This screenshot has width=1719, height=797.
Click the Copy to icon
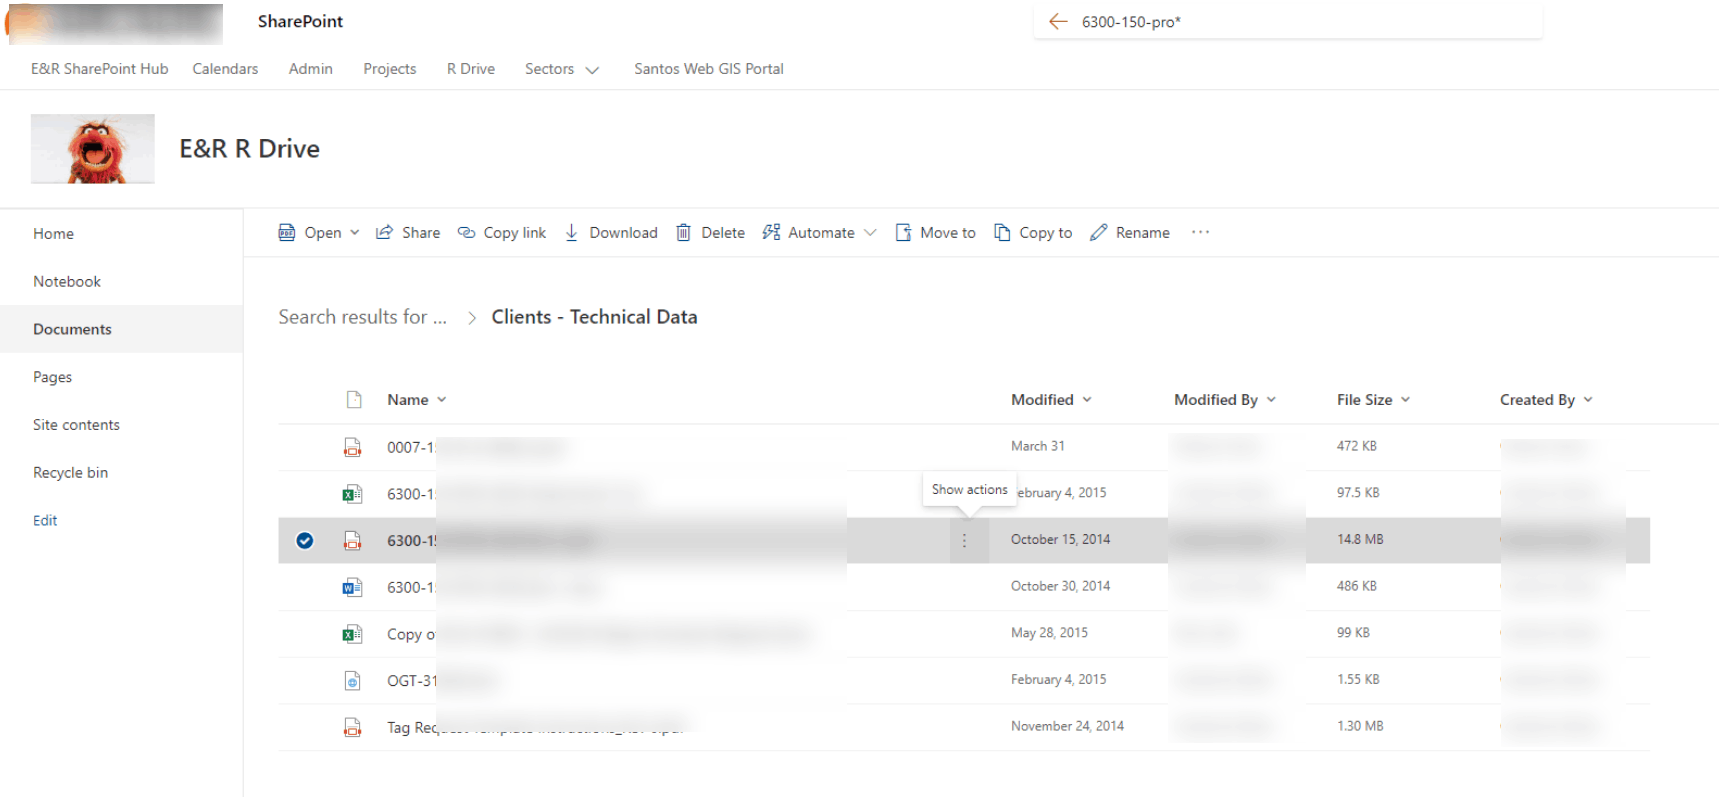point(1002,233)
